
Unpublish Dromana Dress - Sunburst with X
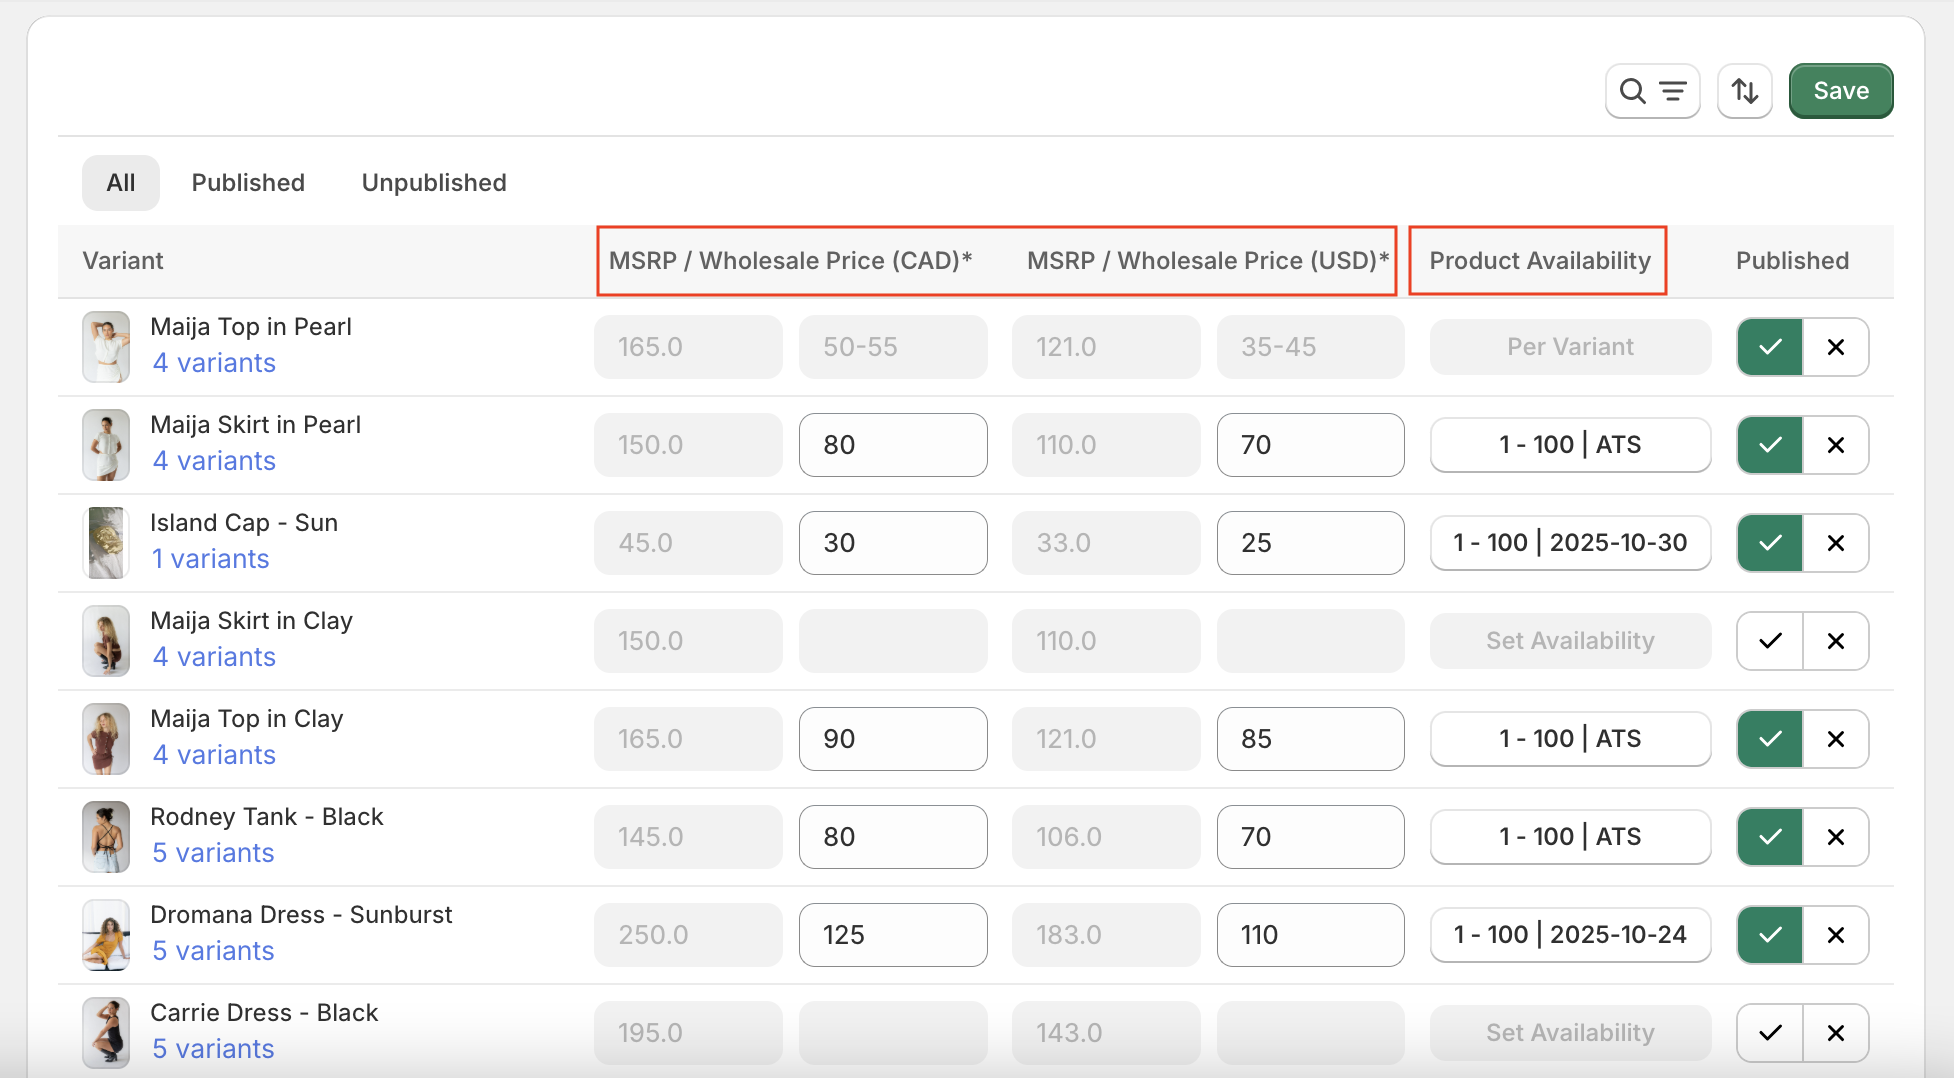[1836, 935]
